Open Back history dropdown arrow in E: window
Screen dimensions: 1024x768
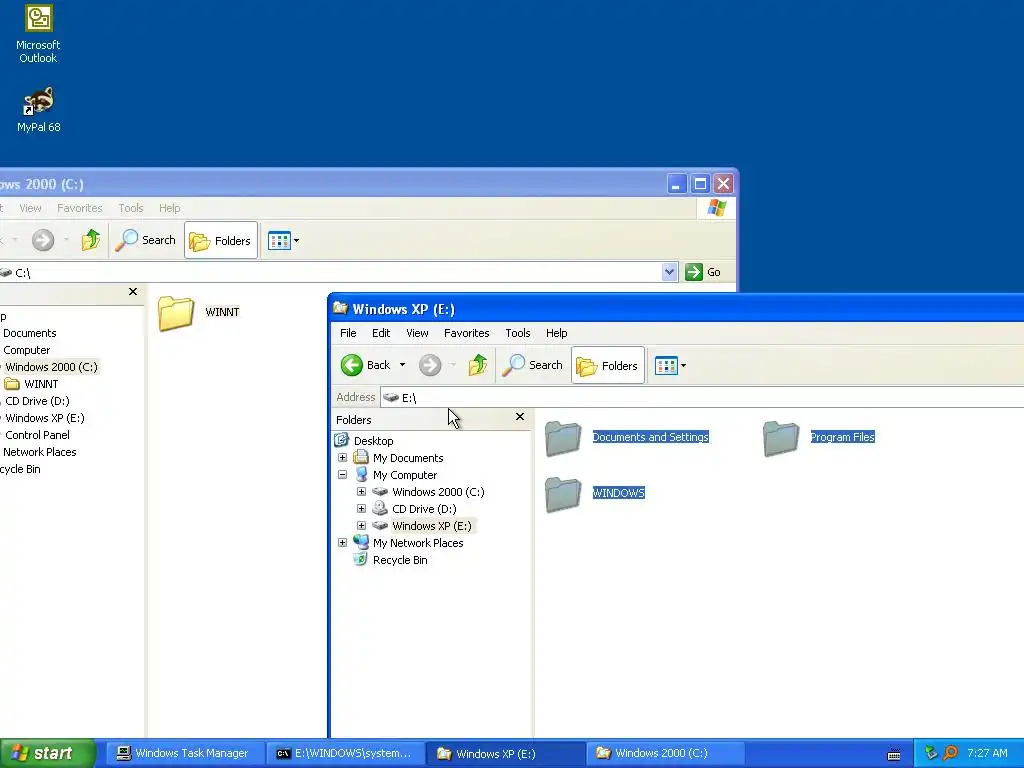pos(402,365)
